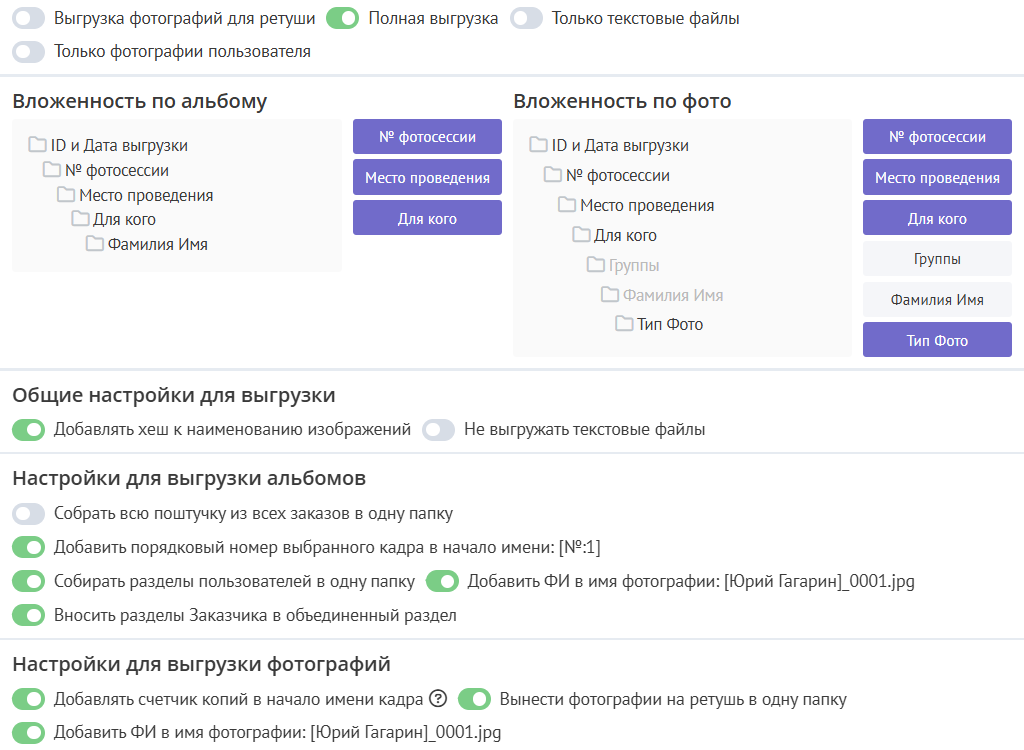
Task: Disable 'Вынести фотографии на ретушь' toggle
Action: coord(475,699)
